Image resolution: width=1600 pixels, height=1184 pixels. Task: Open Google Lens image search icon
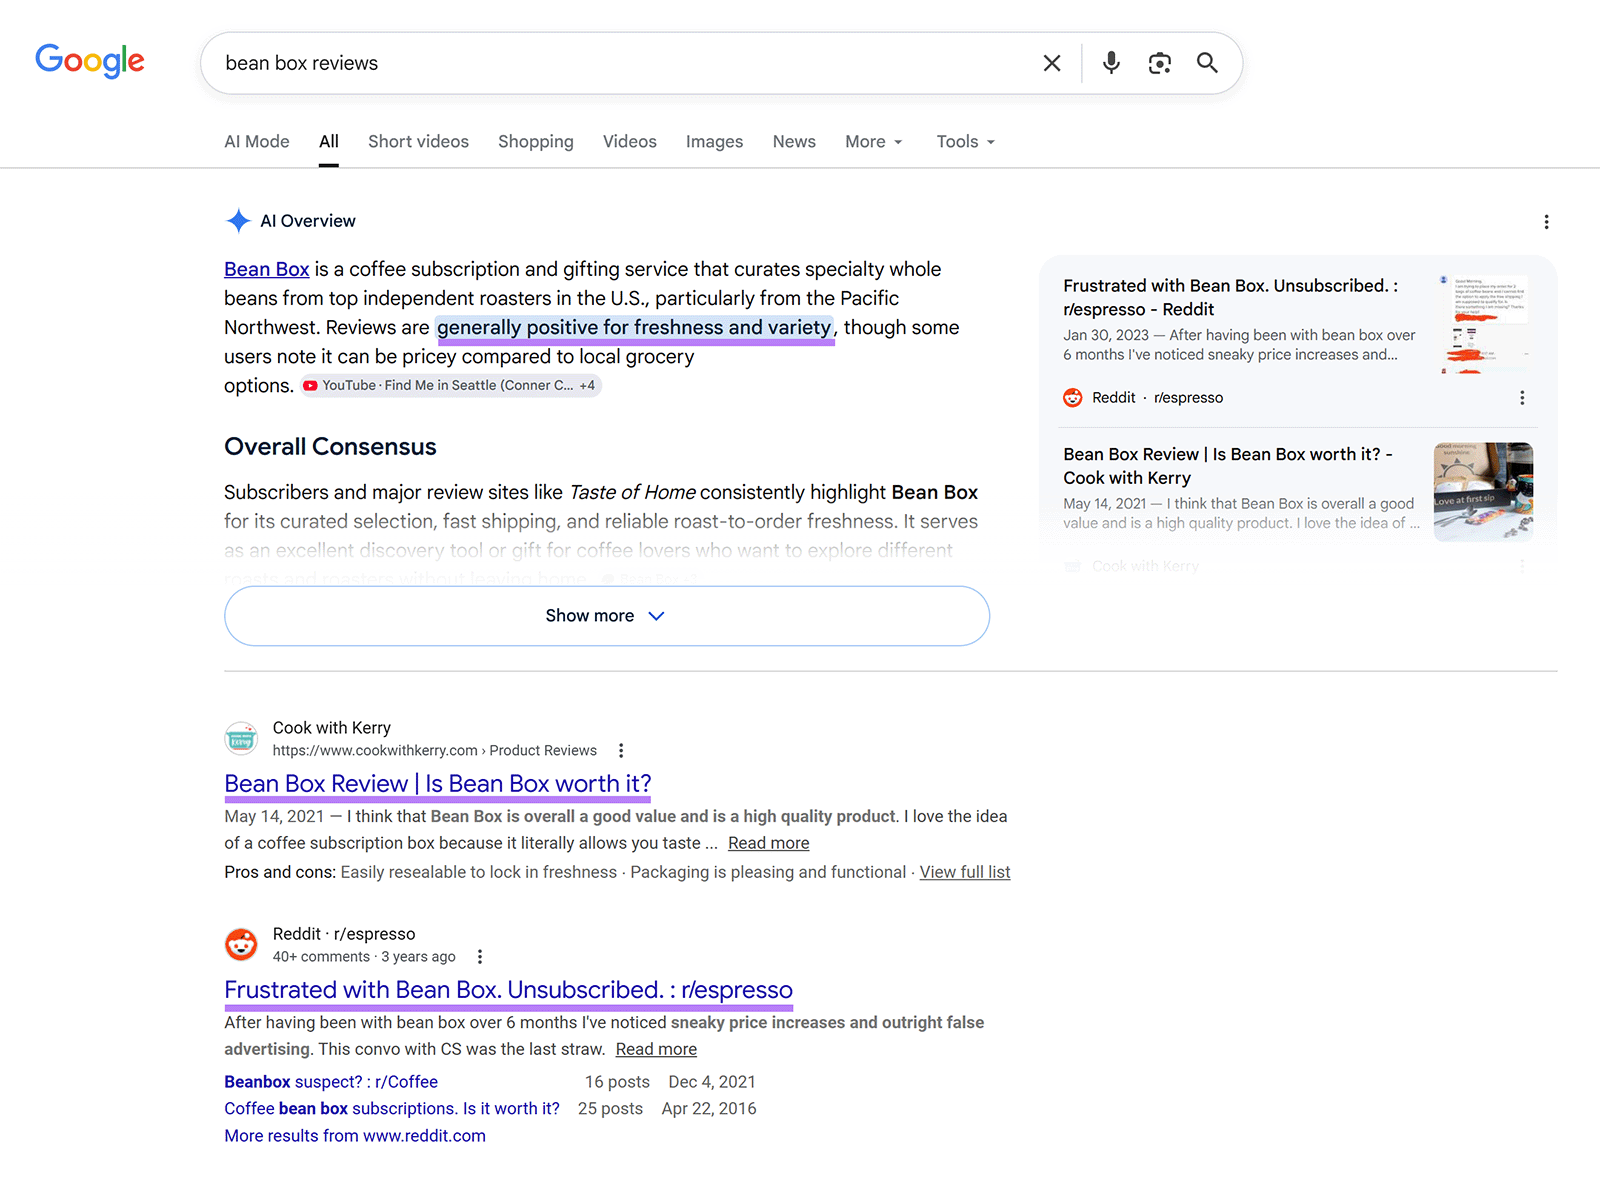click(1160, 63)
